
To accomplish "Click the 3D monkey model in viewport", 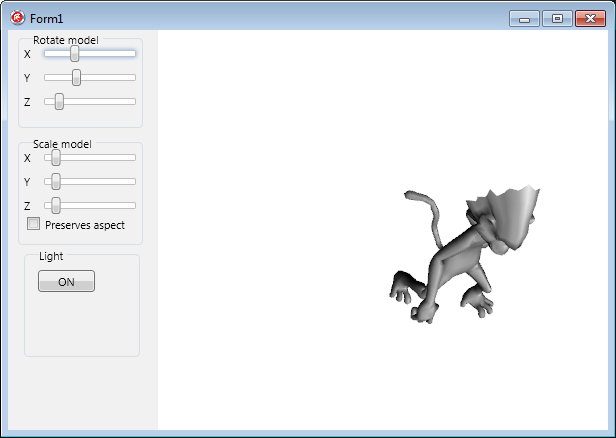I will [x=464, y=255].
